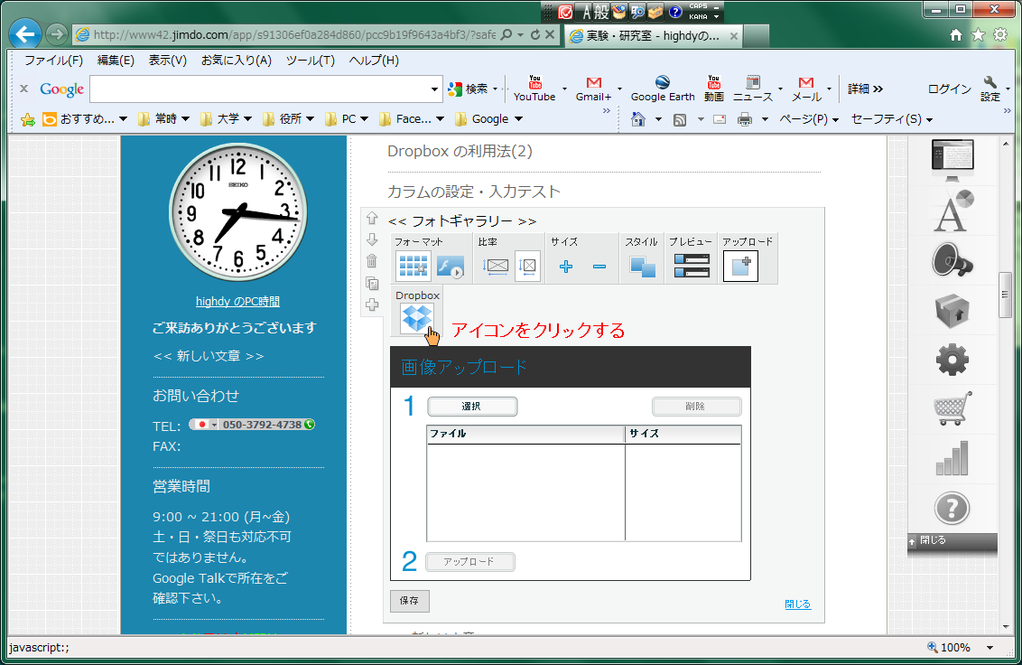The image size is (1022, 665).
Task: Click the アップロード upload icon
Action: 740,266
